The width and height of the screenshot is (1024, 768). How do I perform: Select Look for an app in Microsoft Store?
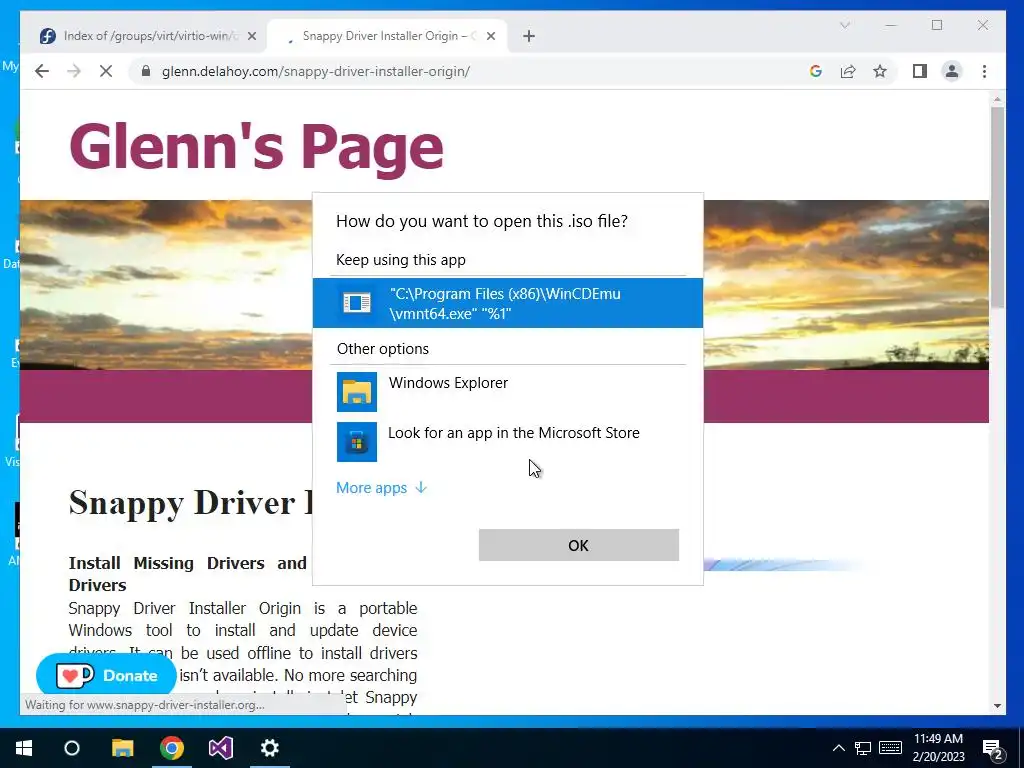click(x=507, y=441)
